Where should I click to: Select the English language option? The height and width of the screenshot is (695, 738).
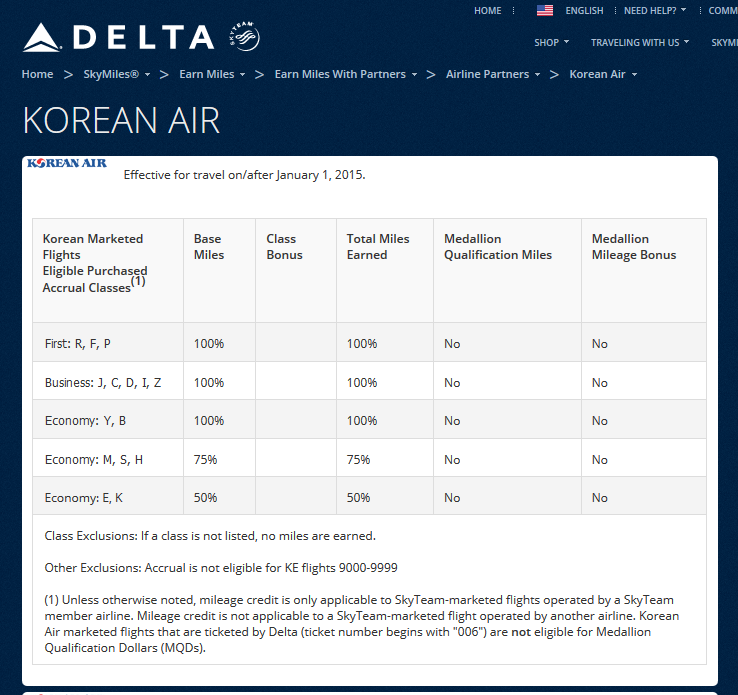(584, 11)
